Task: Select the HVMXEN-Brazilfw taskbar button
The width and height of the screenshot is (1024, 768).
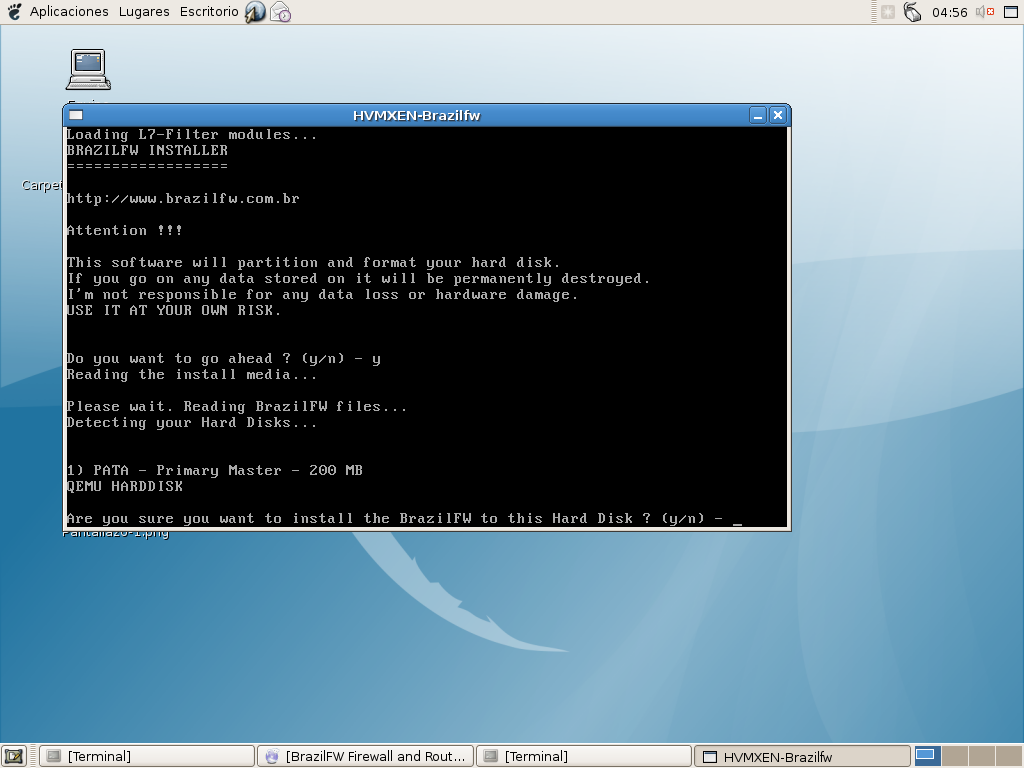Action: [x=802, y=756]
